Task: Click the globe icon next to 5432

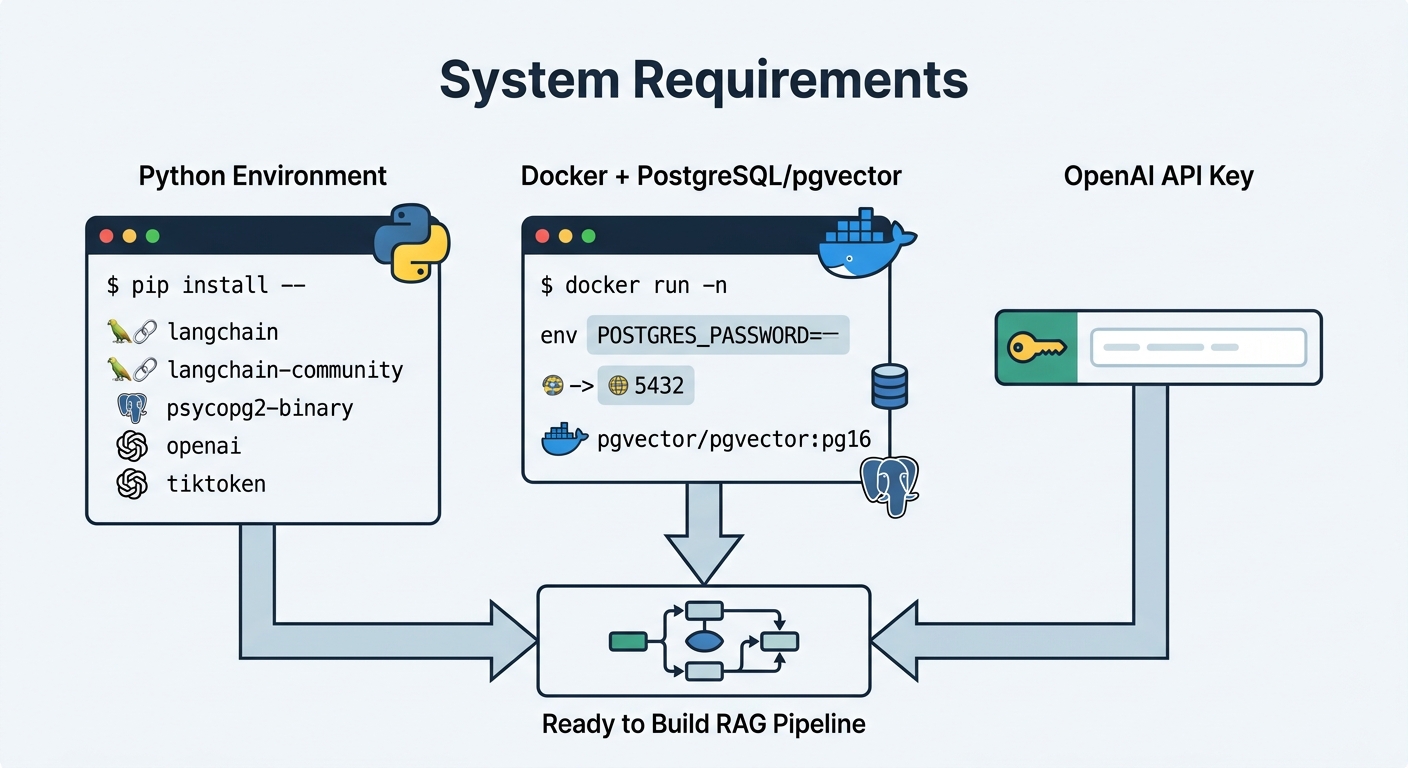Action: tap(618, 386)
